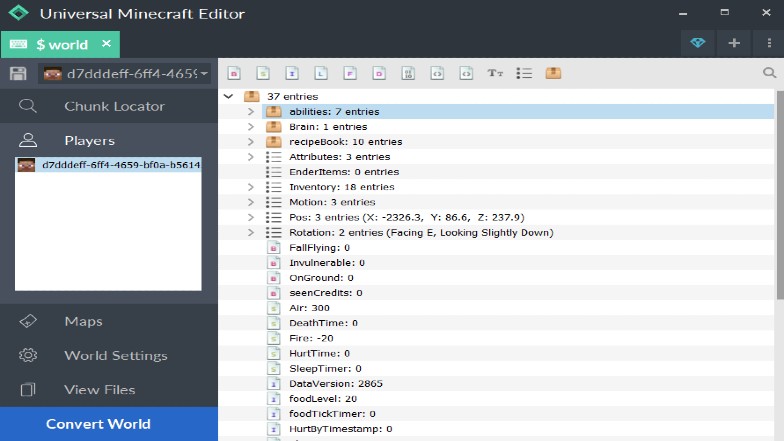
Task: Click the View Files icon
Action: click(28, 389)
